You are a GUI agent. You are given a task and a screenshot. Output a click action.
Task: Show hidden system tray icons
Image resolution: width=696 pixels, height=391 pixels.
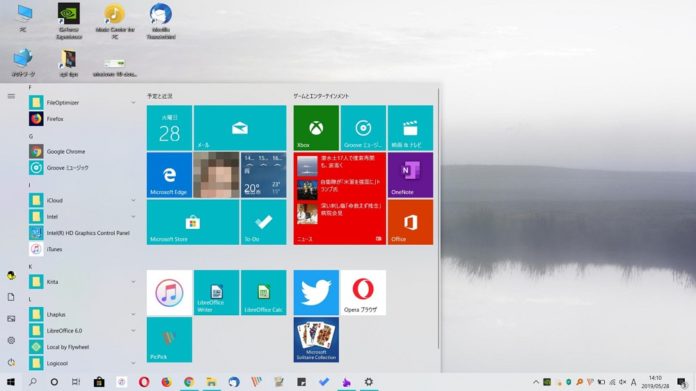536,382
